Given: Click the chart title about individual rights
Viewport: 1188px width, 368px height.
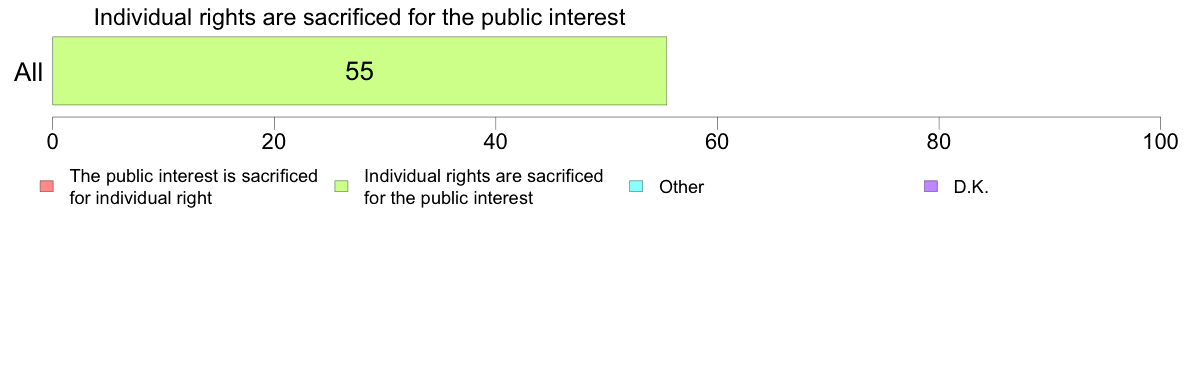Looking at the screenshot, I should pos(359,17).
